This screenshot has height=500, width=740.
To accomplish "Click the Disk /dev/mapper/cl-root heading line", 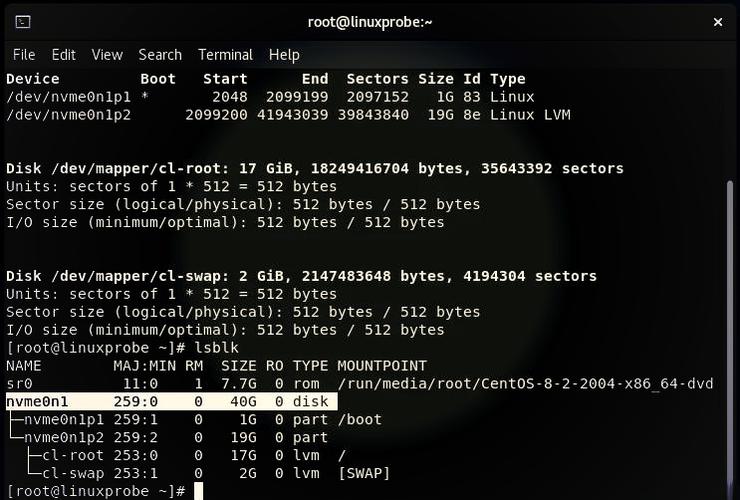I will point(314,168).
